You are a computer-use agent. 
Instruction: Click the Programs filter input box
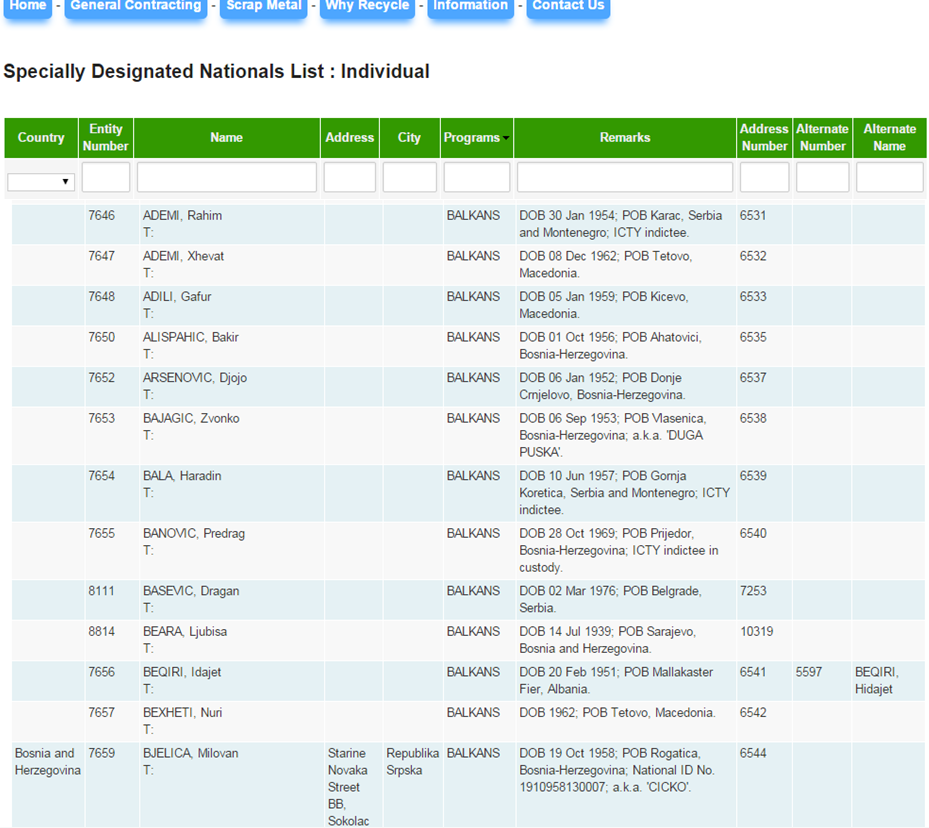477,178
